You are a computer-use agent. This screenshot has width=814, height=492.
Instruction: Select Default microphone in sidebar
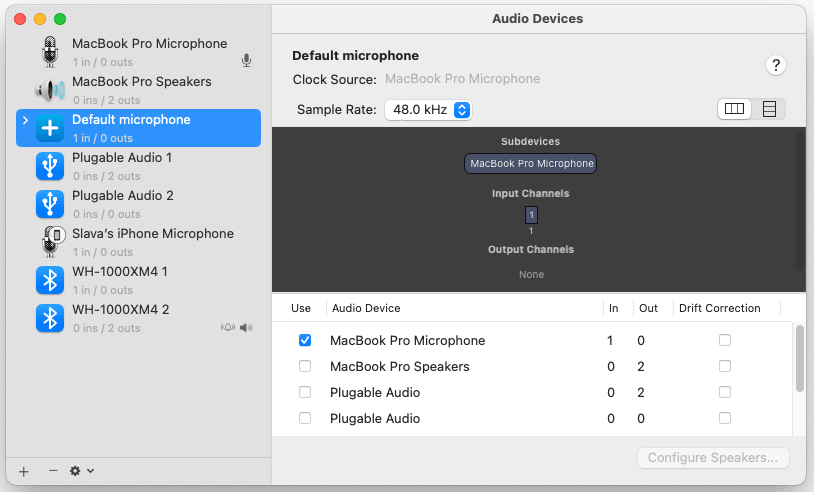(138, 128)
